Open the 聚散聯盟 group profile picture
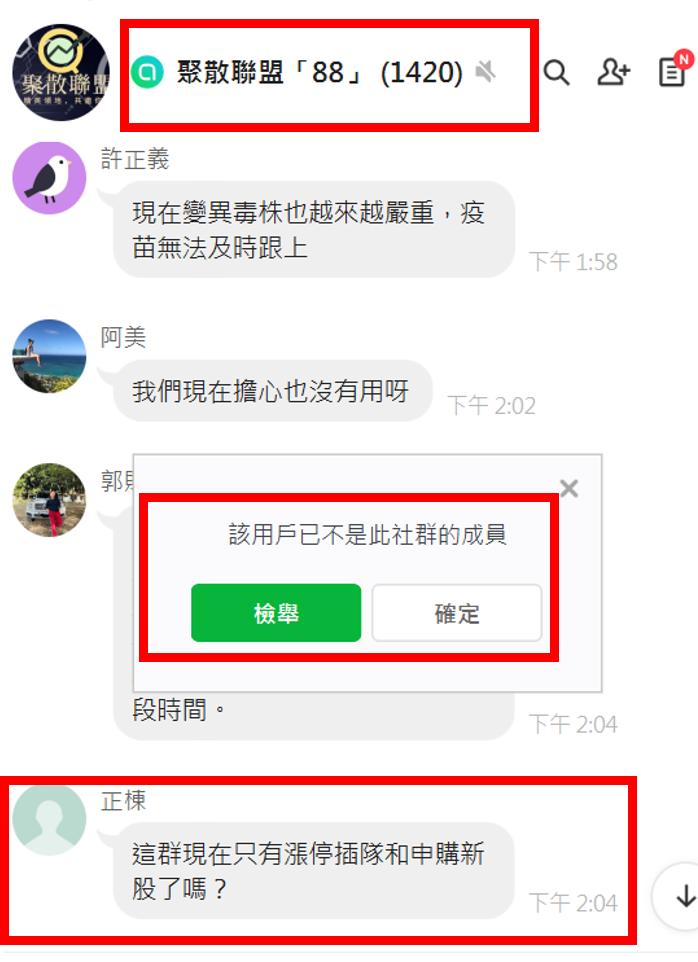 coord(61,72)
